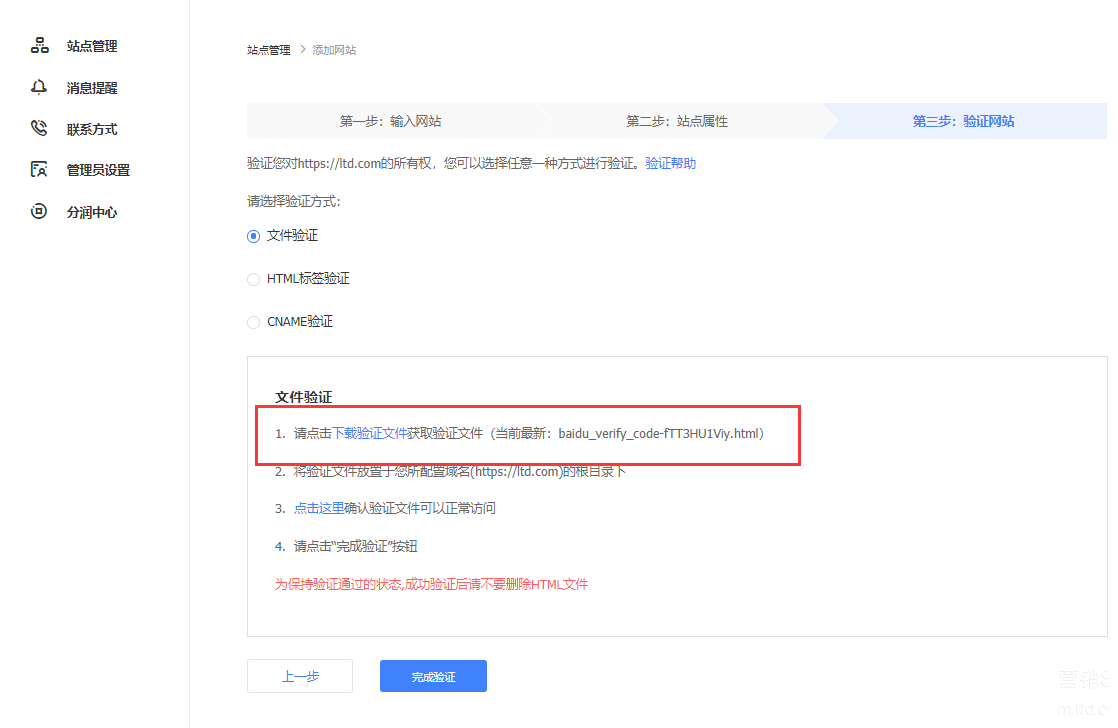Go to step 第一步：输入网站
This screenshot has width=1118, height=728.
click(x=390, y=121)
